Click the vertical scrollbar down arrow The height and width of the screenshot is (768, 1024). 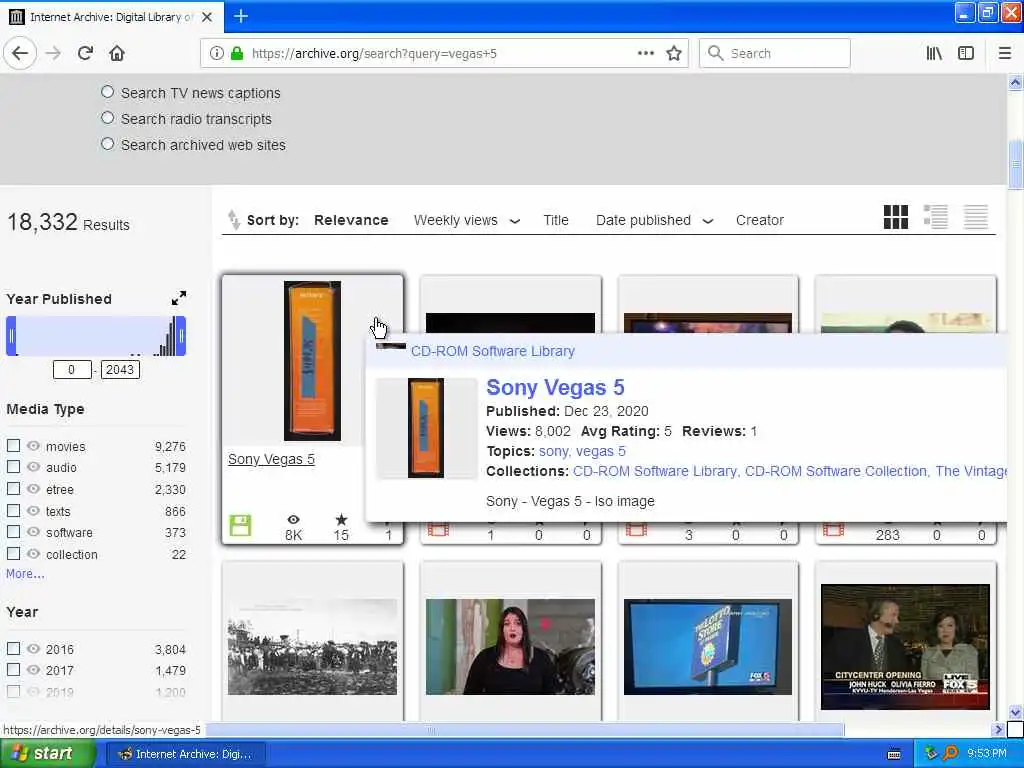point(1015,711)
